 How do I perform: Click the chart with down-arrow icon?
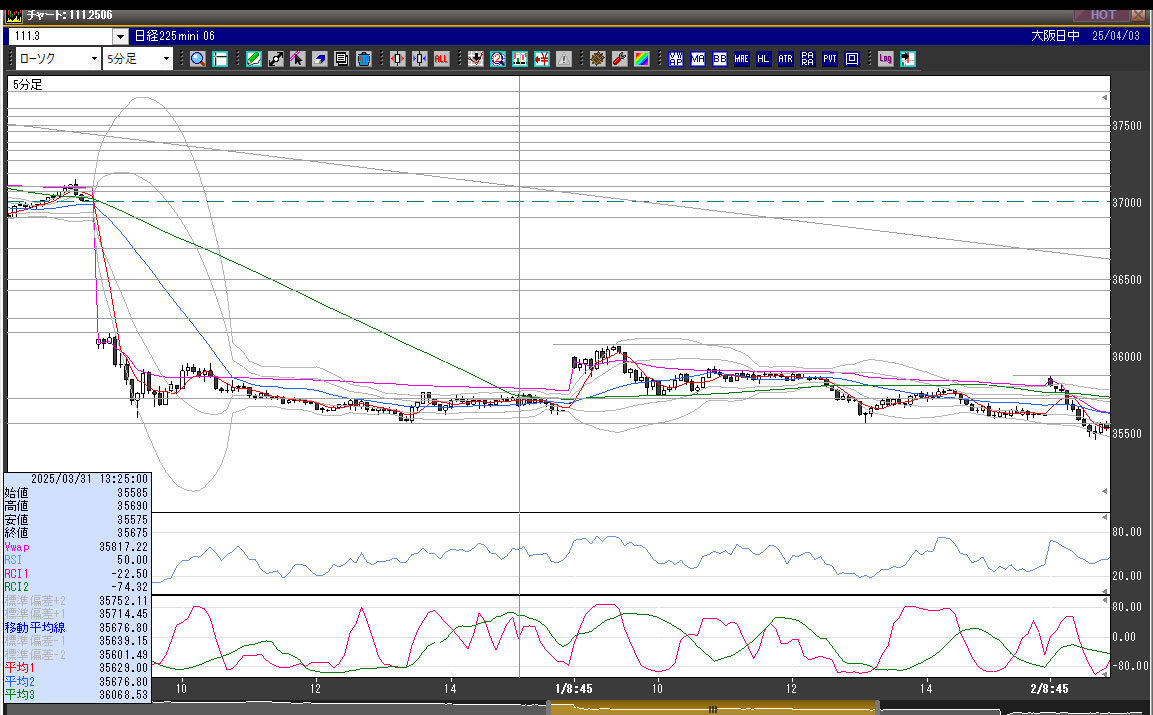(476, 59)
